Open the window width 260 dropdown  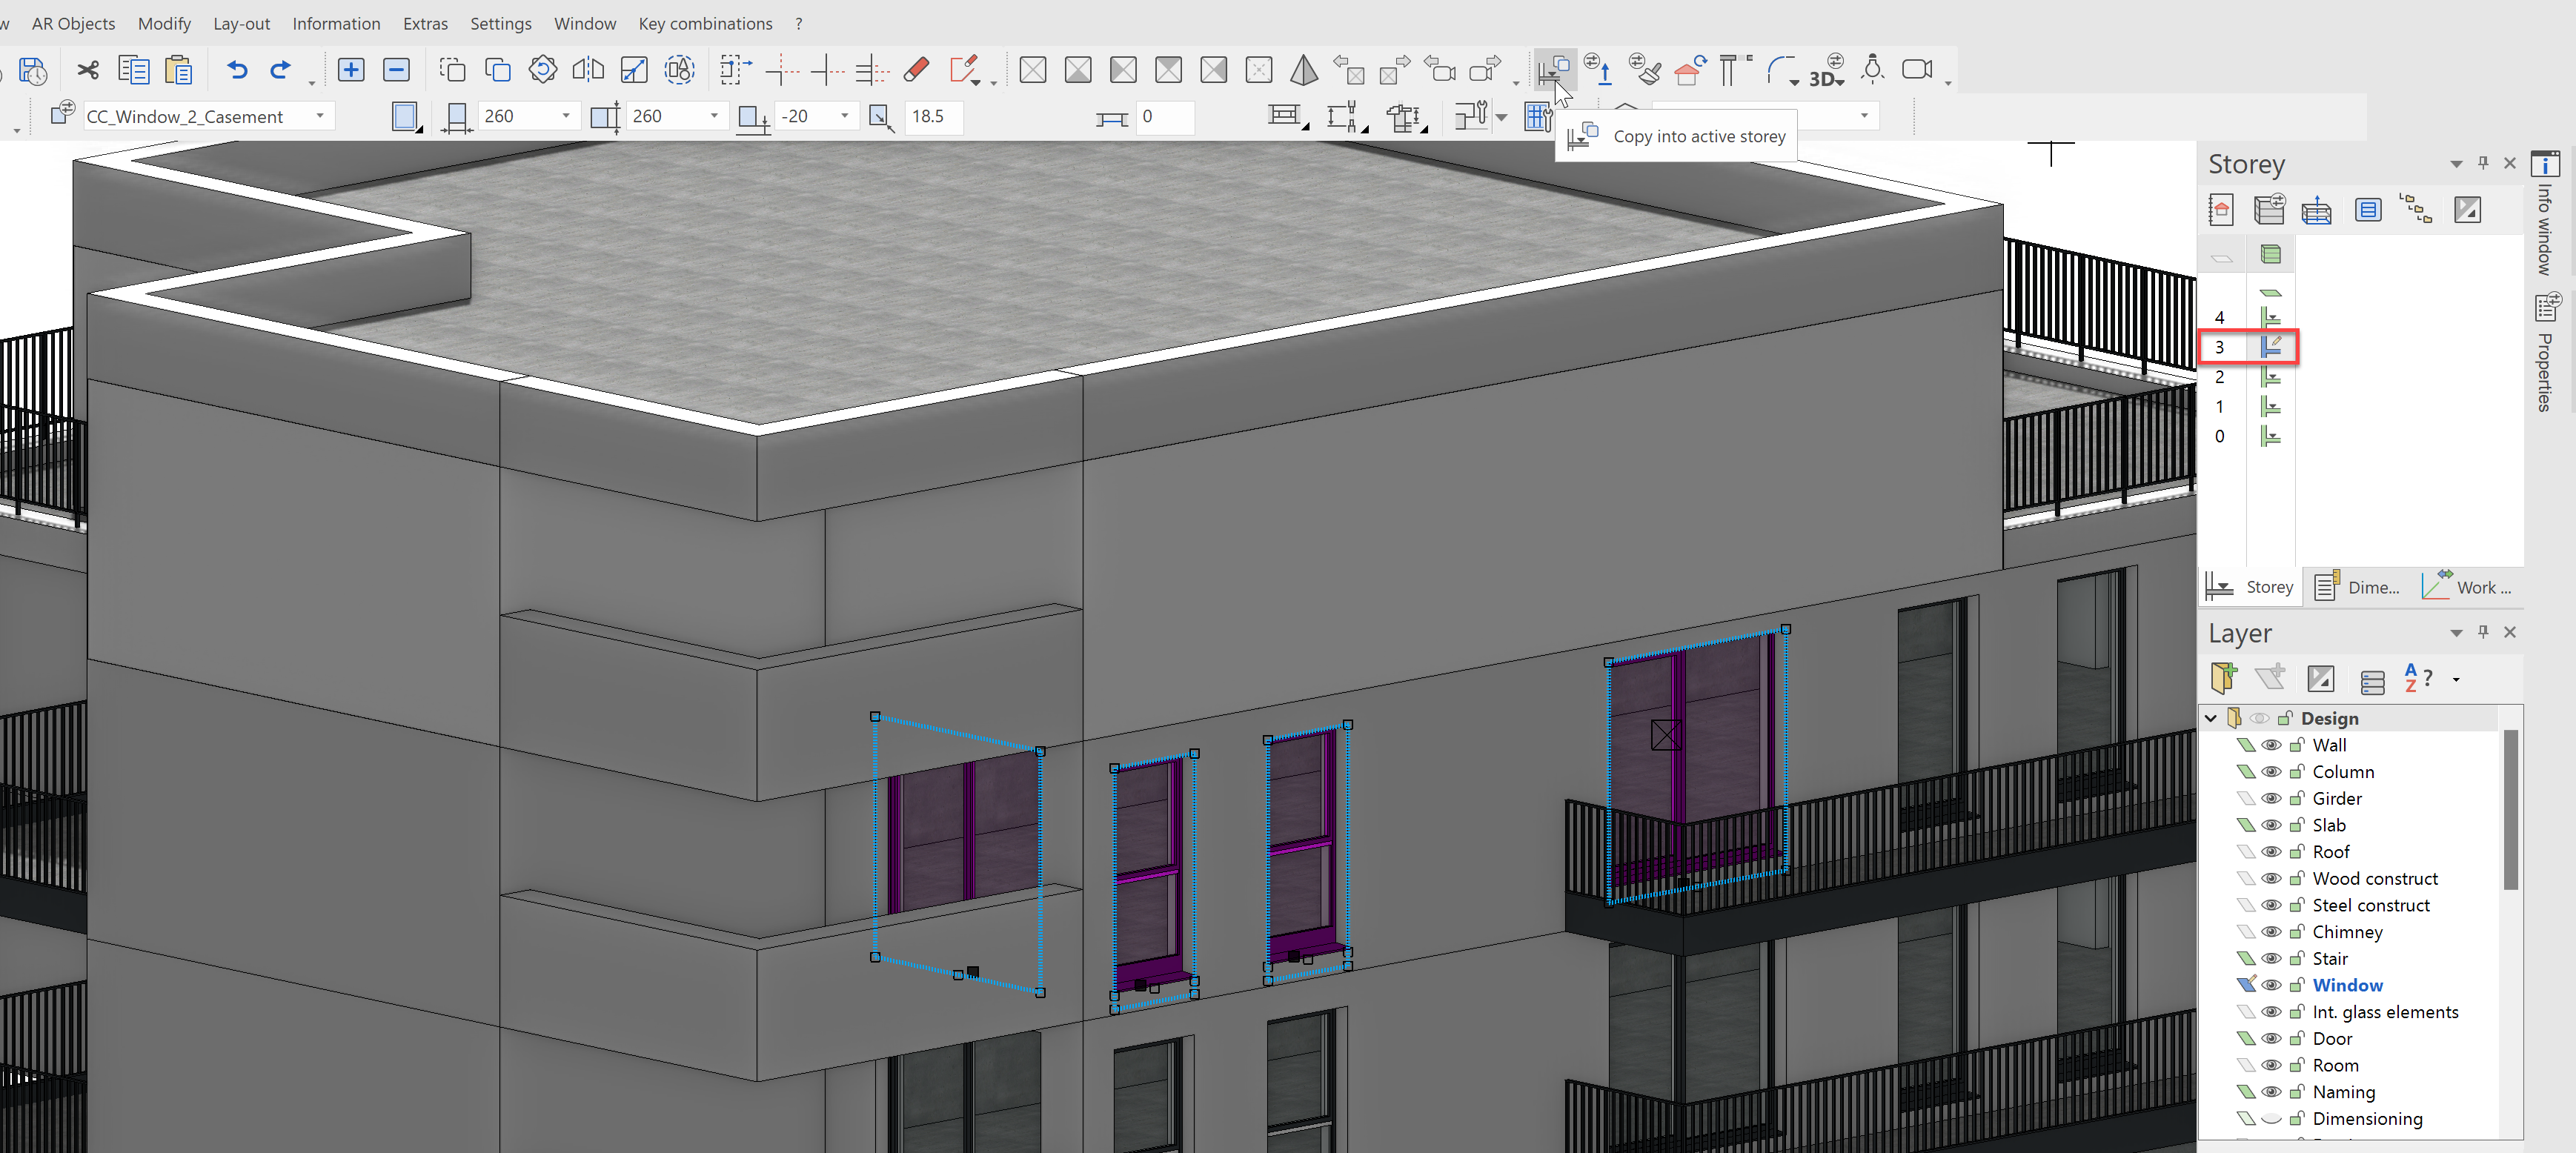(566, 116)
